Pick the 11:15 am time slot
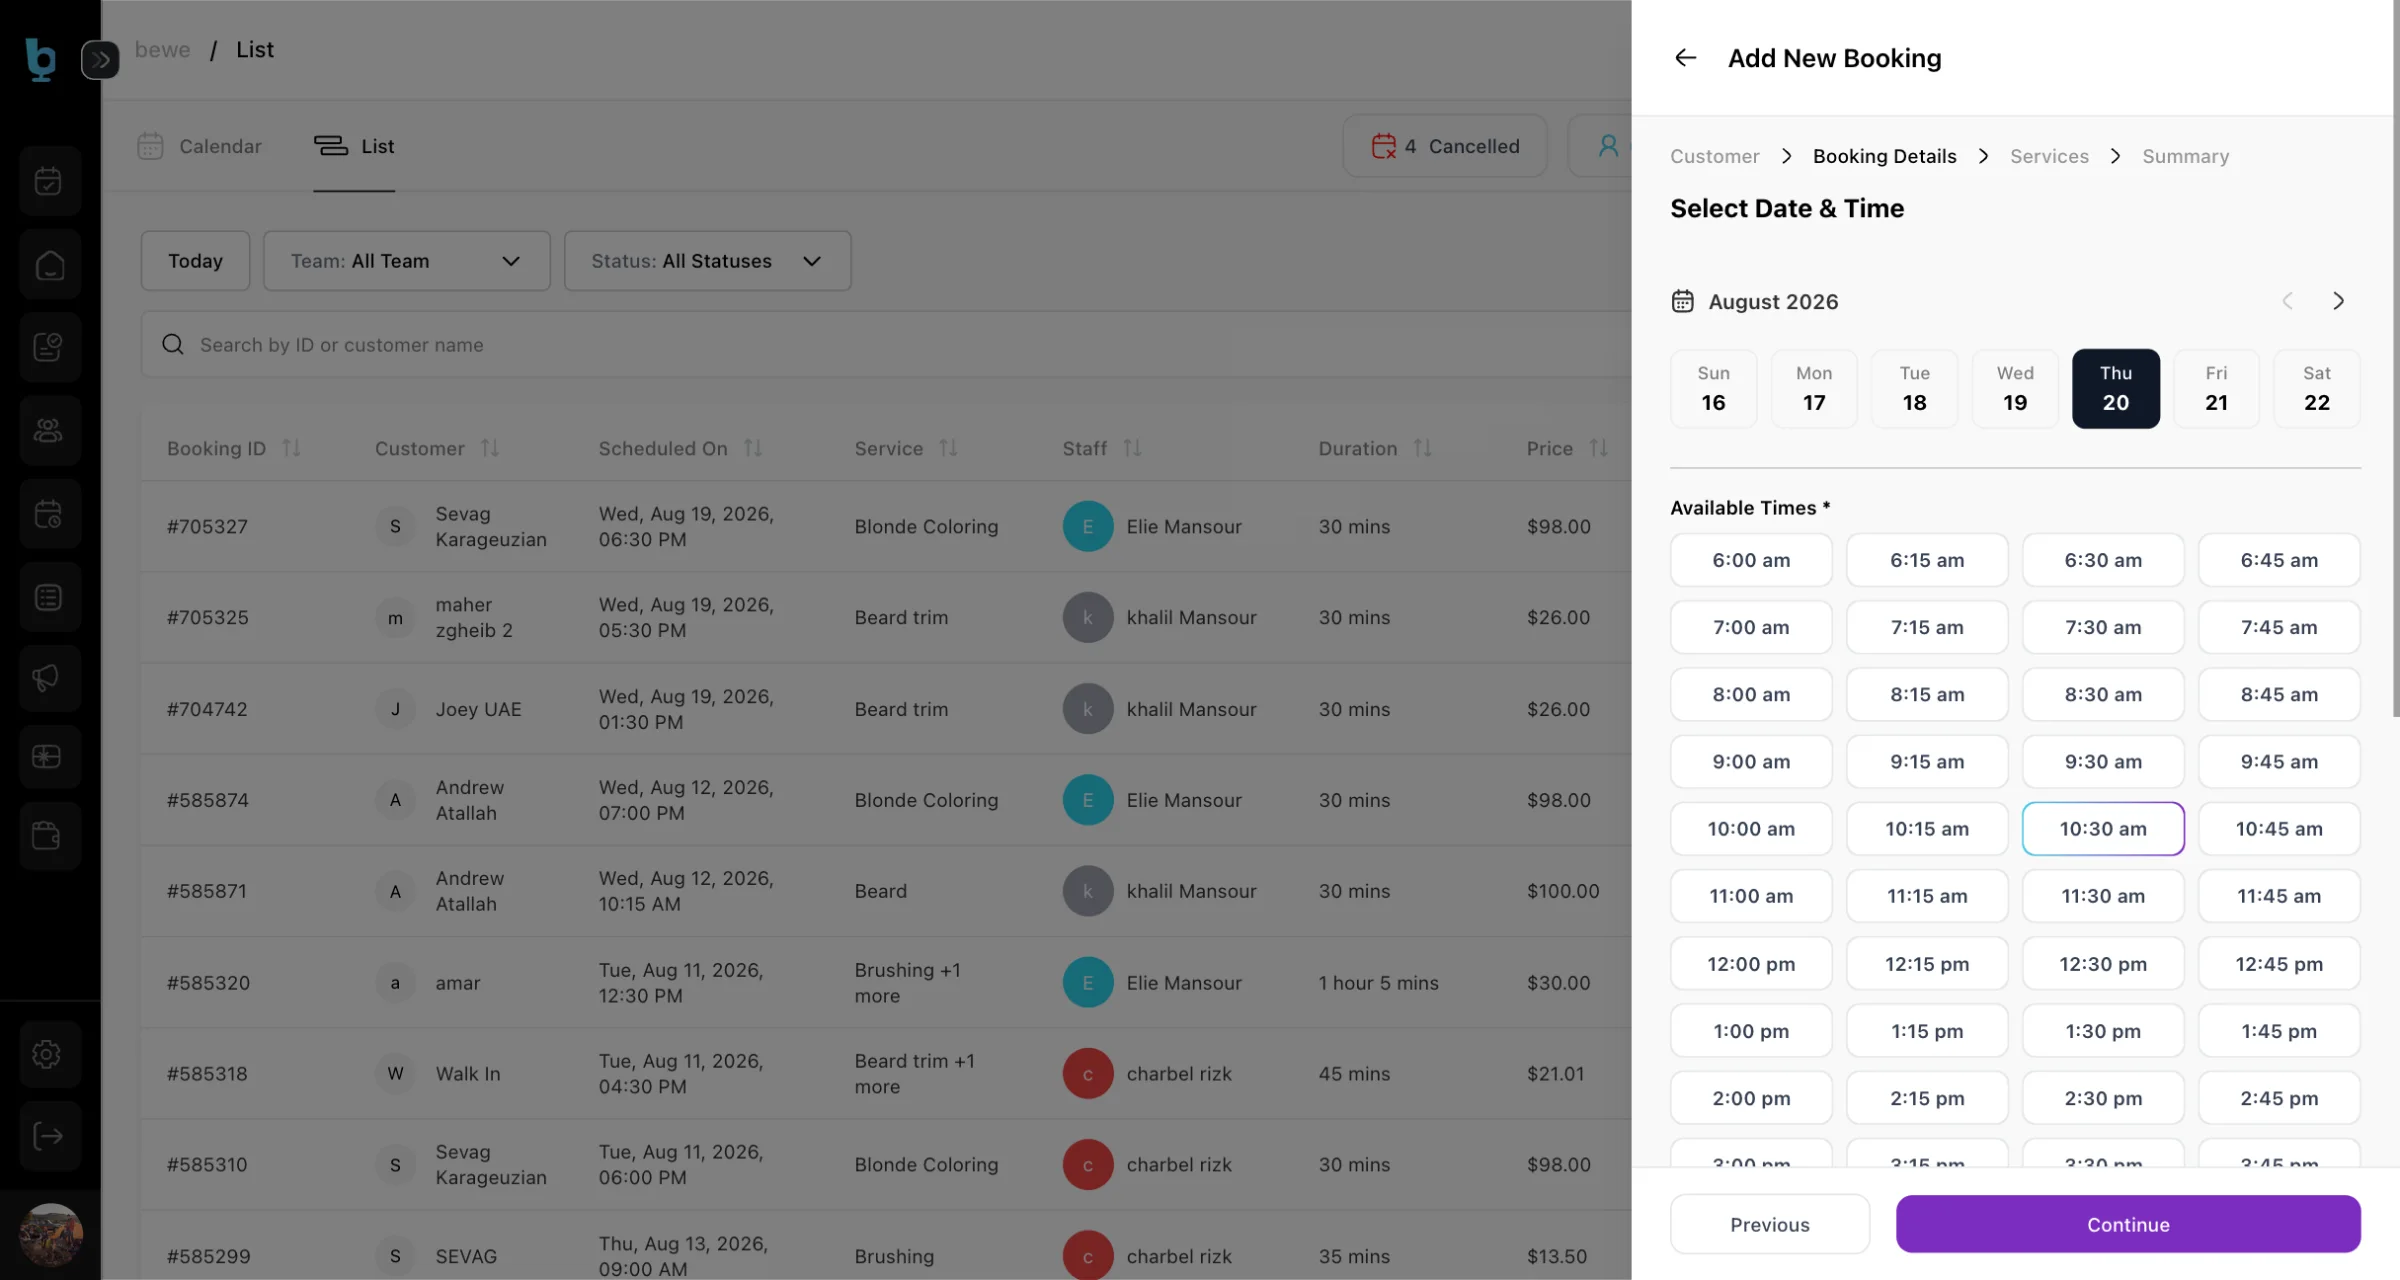Screen dimensions: 2400x1280 [x=1927, y=896]
